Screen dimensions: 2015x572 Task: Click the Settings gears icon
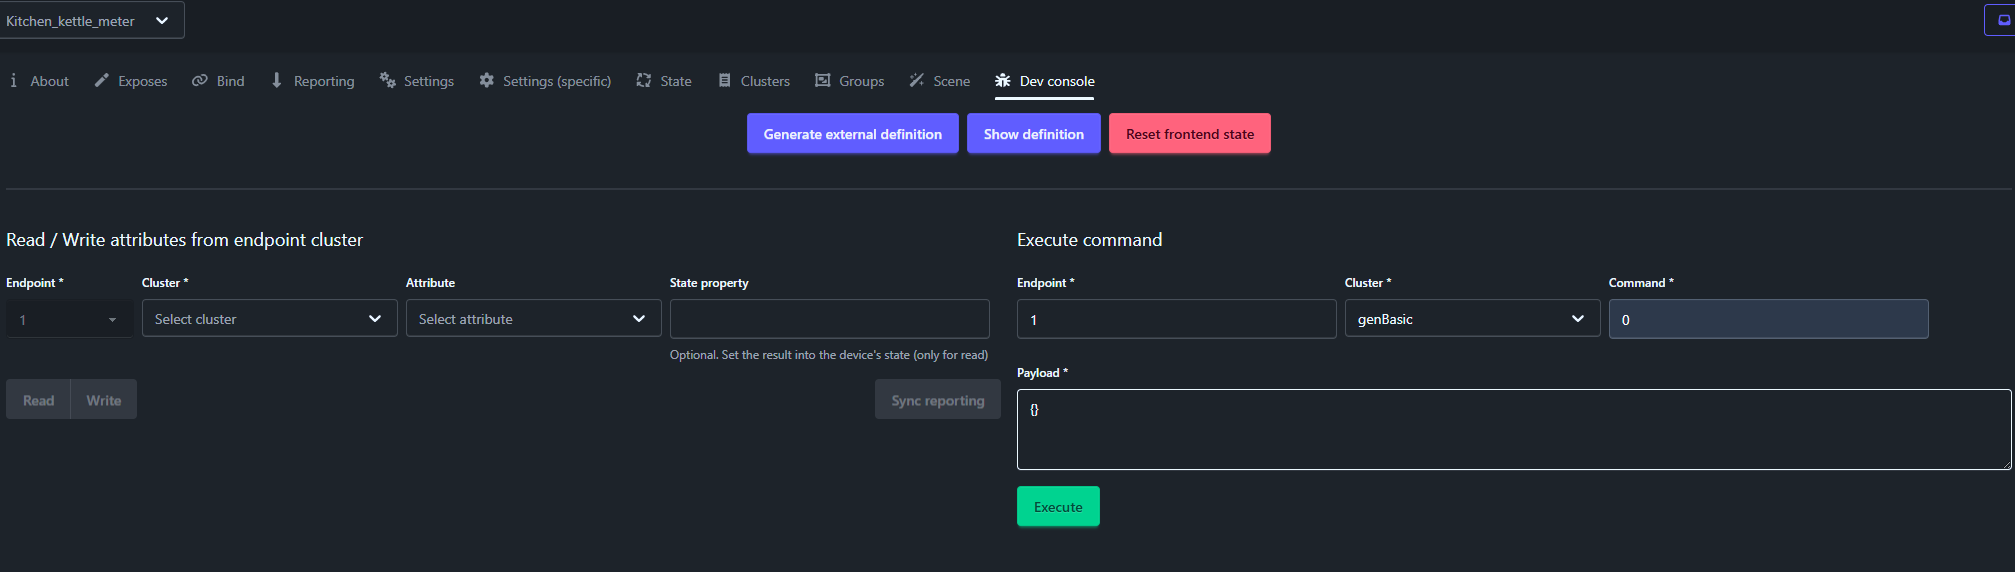pos(387,81)
